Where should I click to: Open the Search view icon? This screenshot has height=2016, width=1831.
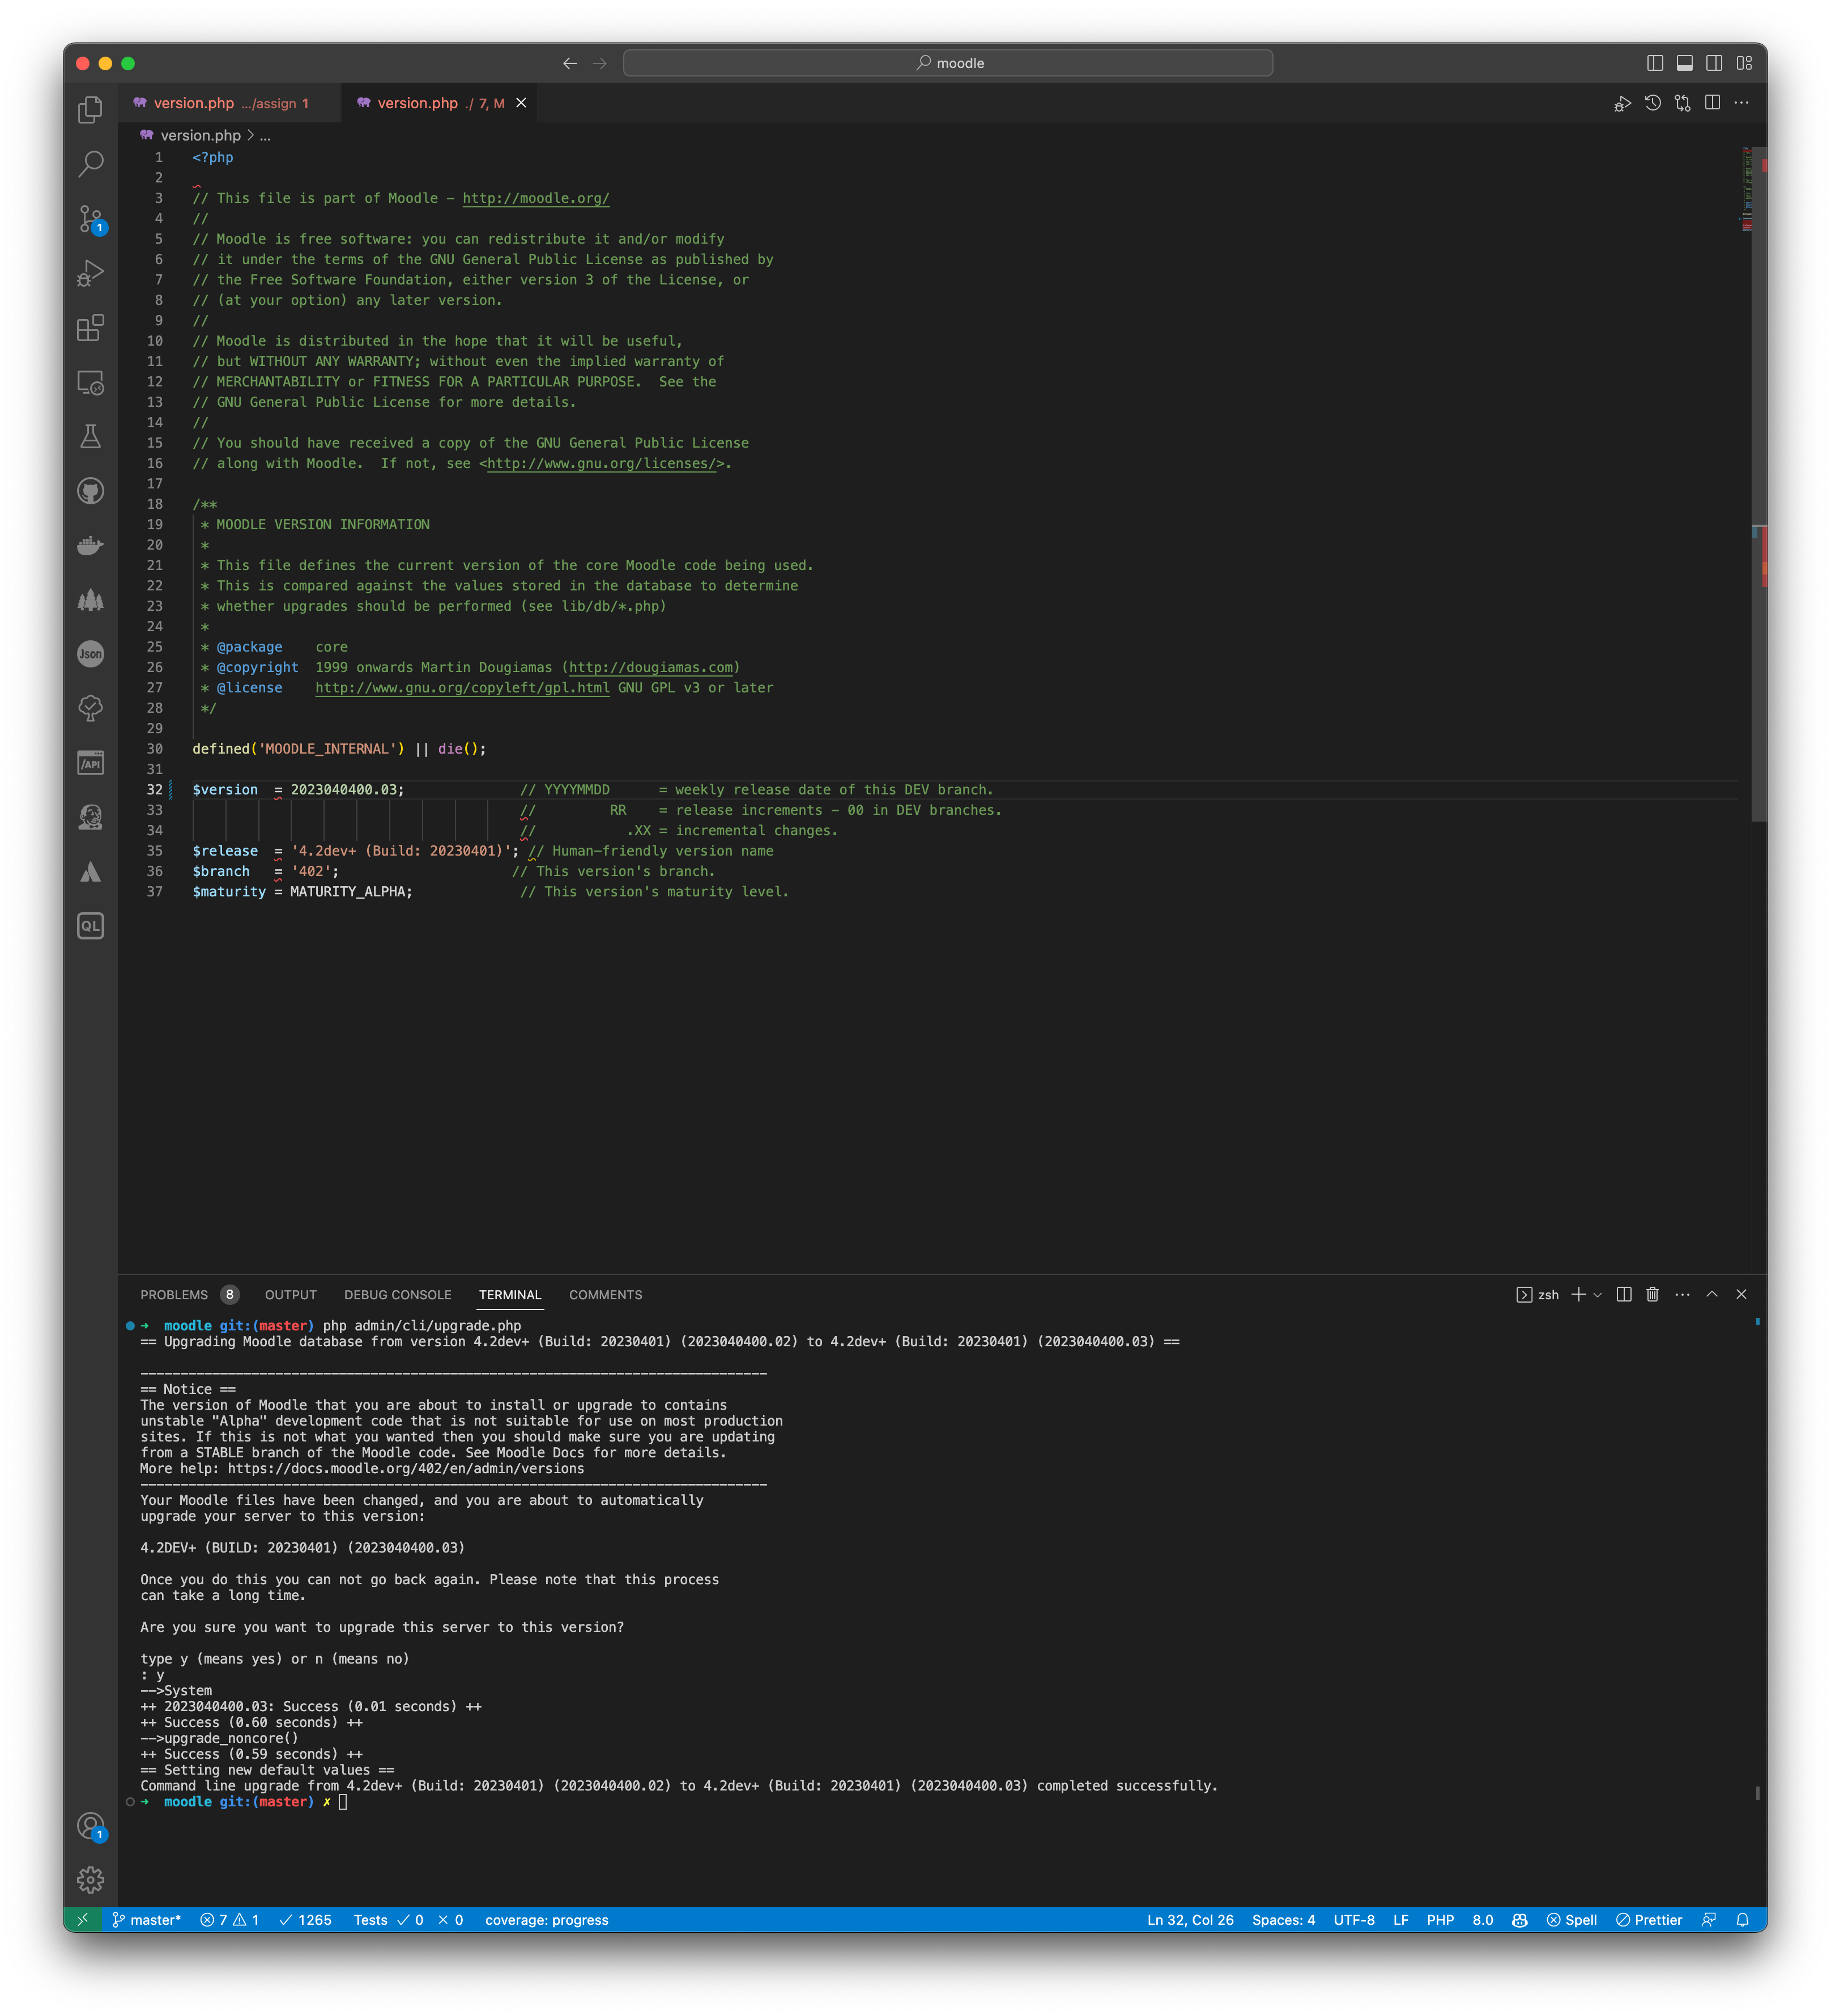coord(90,163)
